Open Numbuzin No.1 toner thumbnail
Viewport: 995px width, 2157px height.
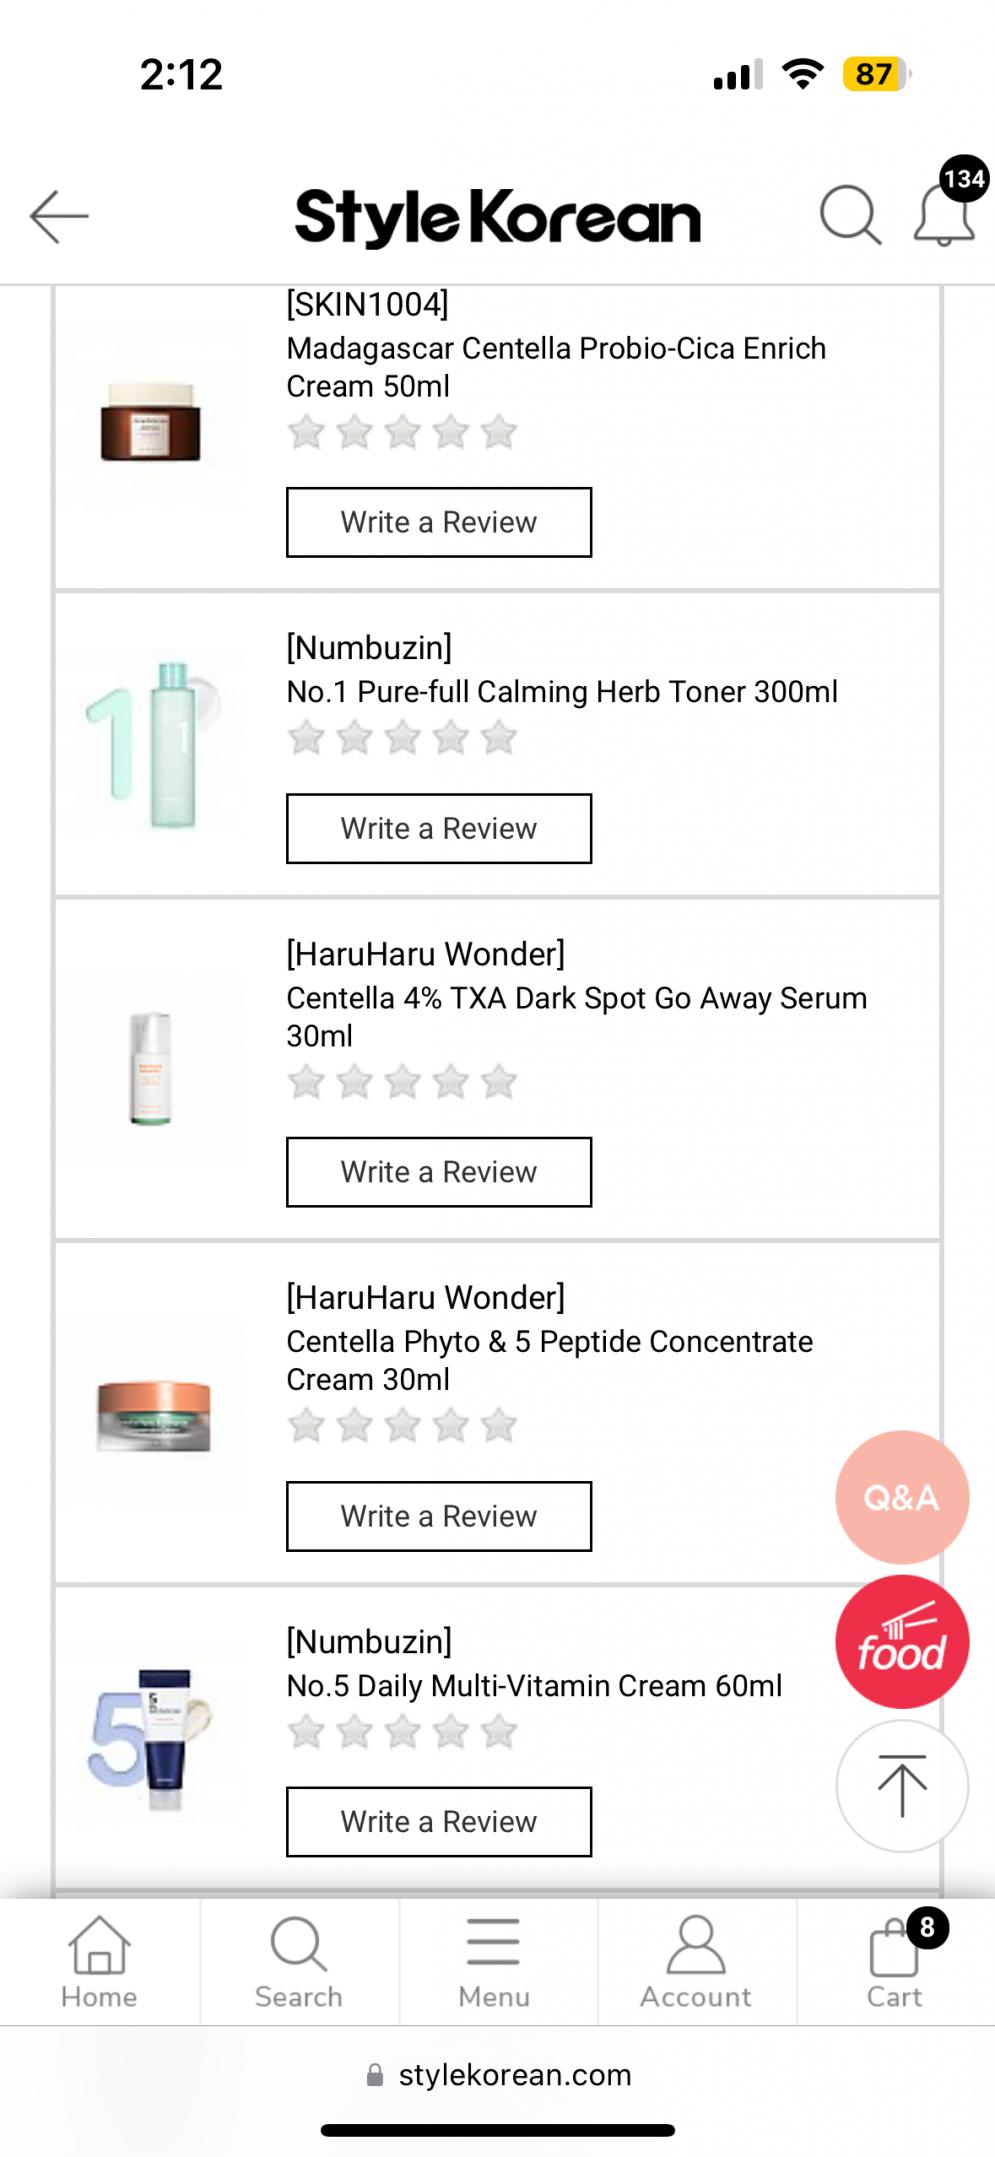click(152, 744)
